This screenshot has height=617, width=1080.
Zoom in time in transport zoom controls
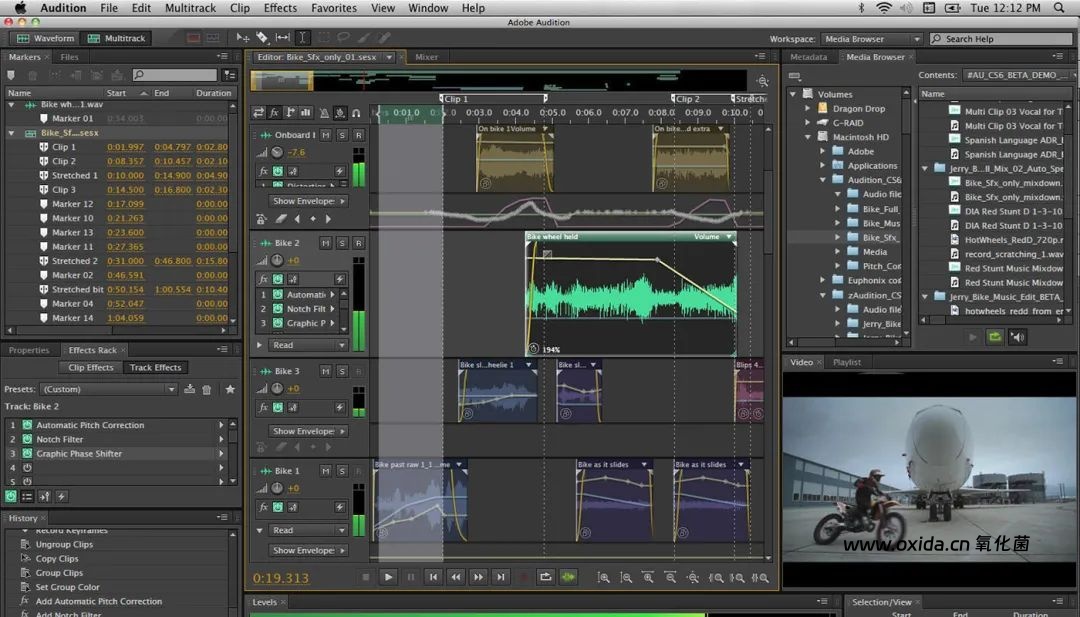[648, 578]
